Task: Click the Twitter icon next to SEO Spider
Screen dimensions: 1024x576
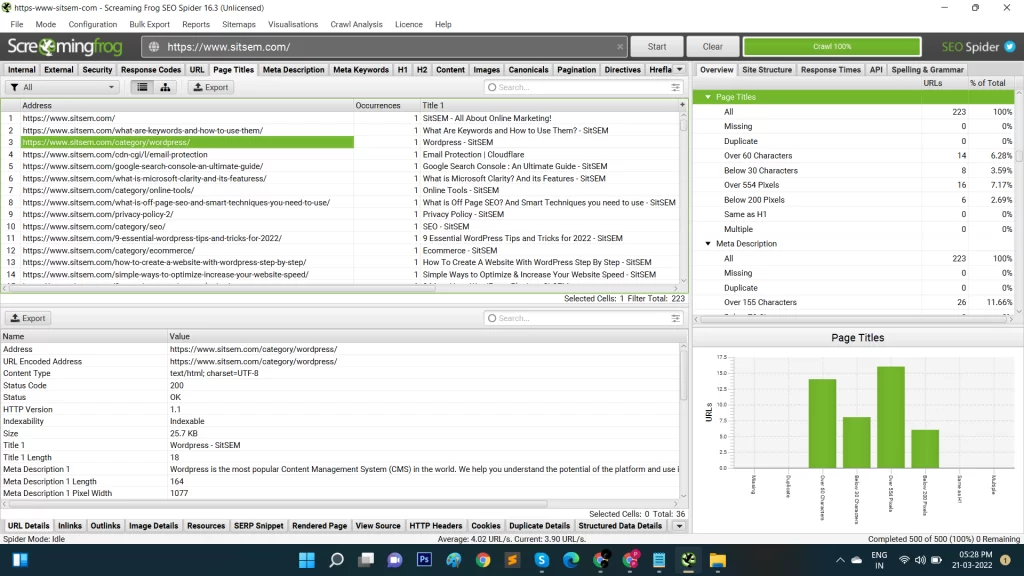Action: [x=1010, y=46]
